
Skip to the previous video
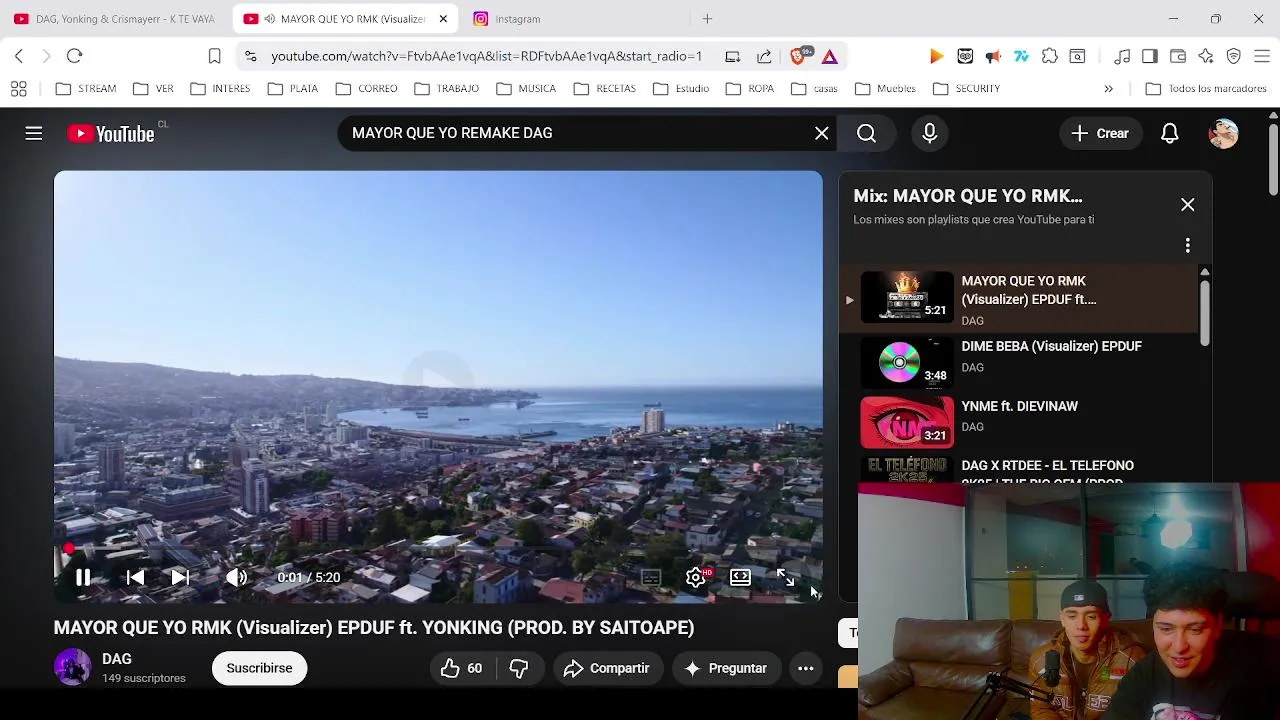point(135,577)
